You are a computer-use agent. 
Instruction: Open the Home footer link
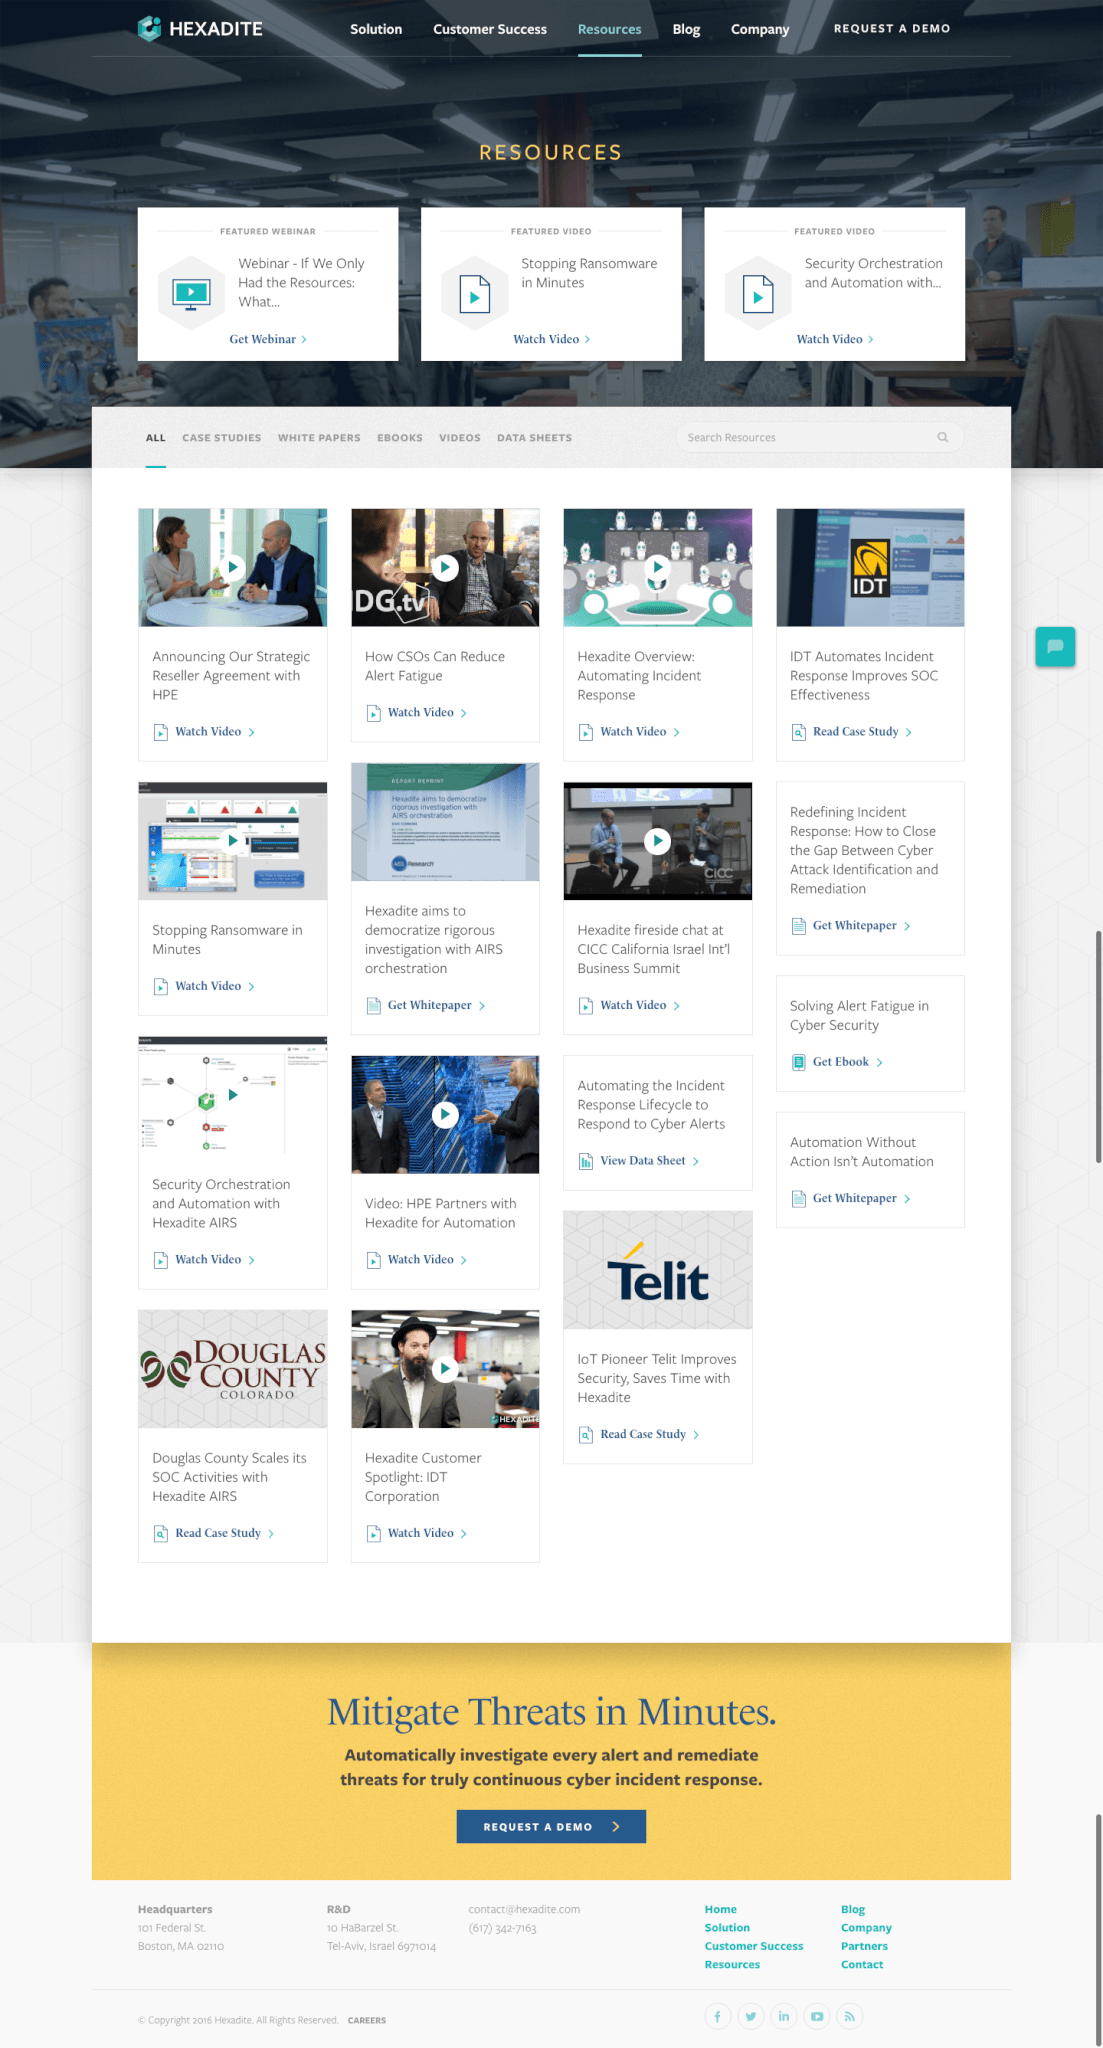pyautogui.click(x=720, y=1909)
